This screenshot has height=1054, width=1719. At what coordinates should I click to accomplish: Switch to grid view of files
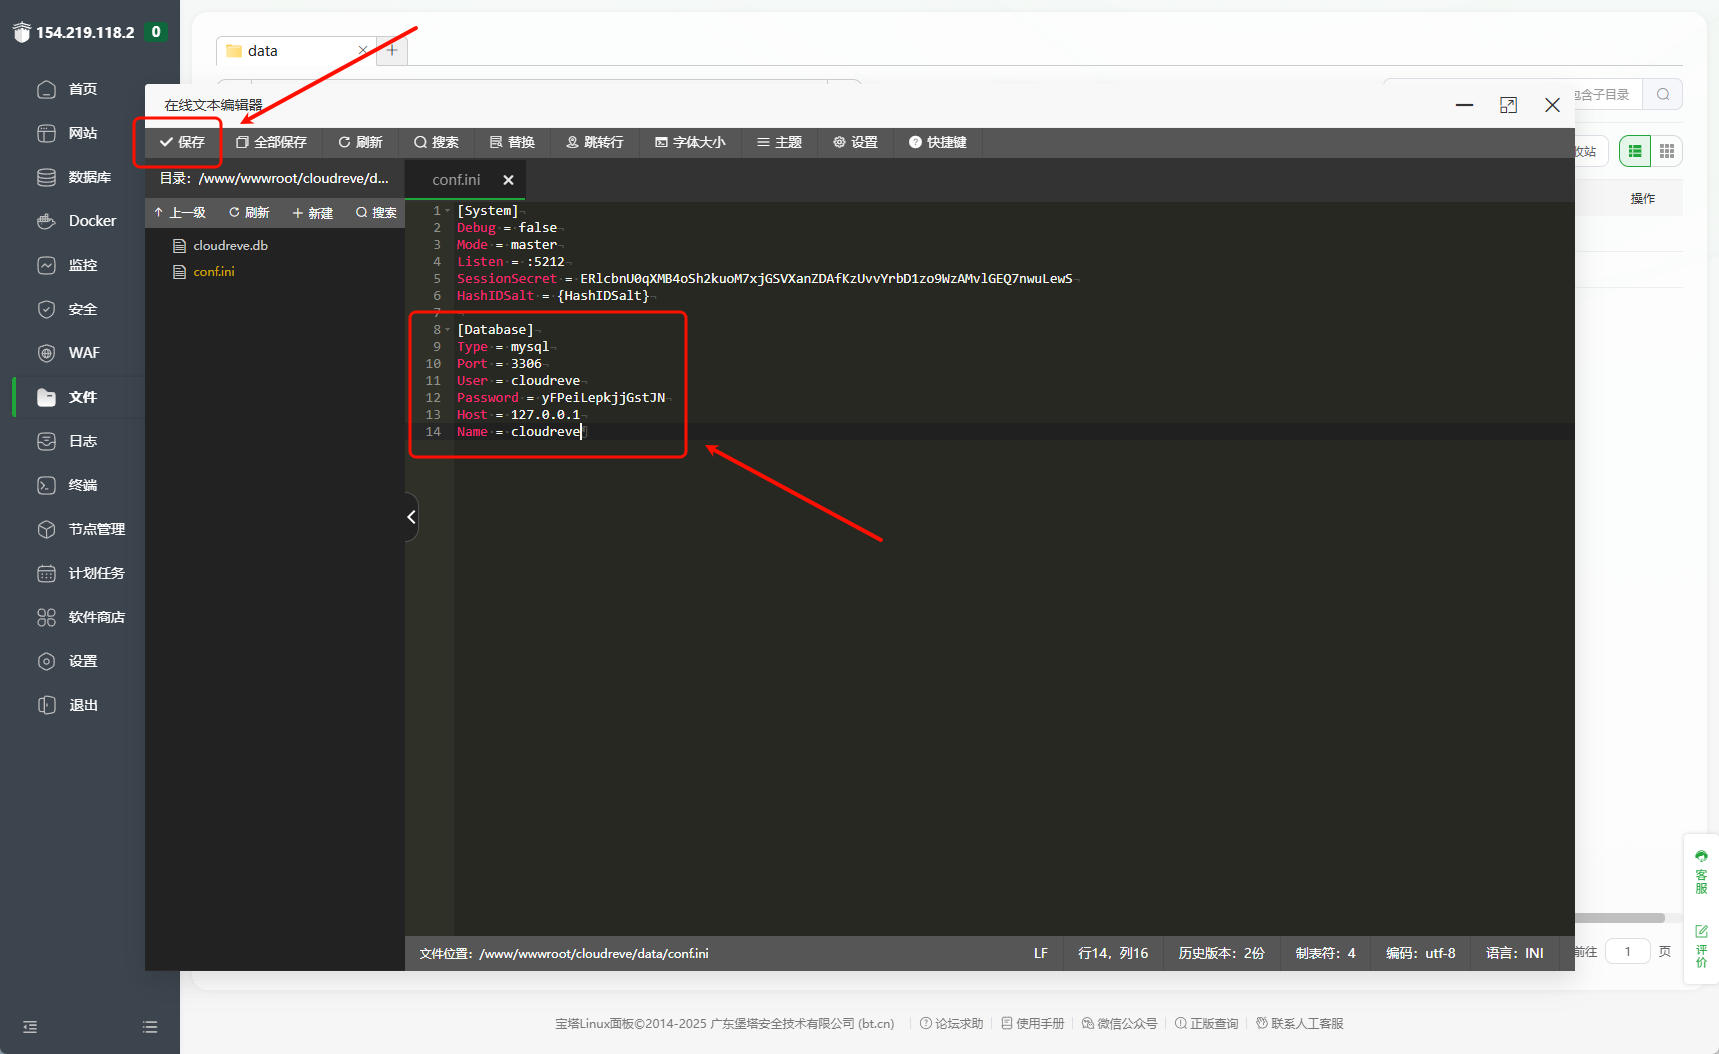pos(1666,151)
